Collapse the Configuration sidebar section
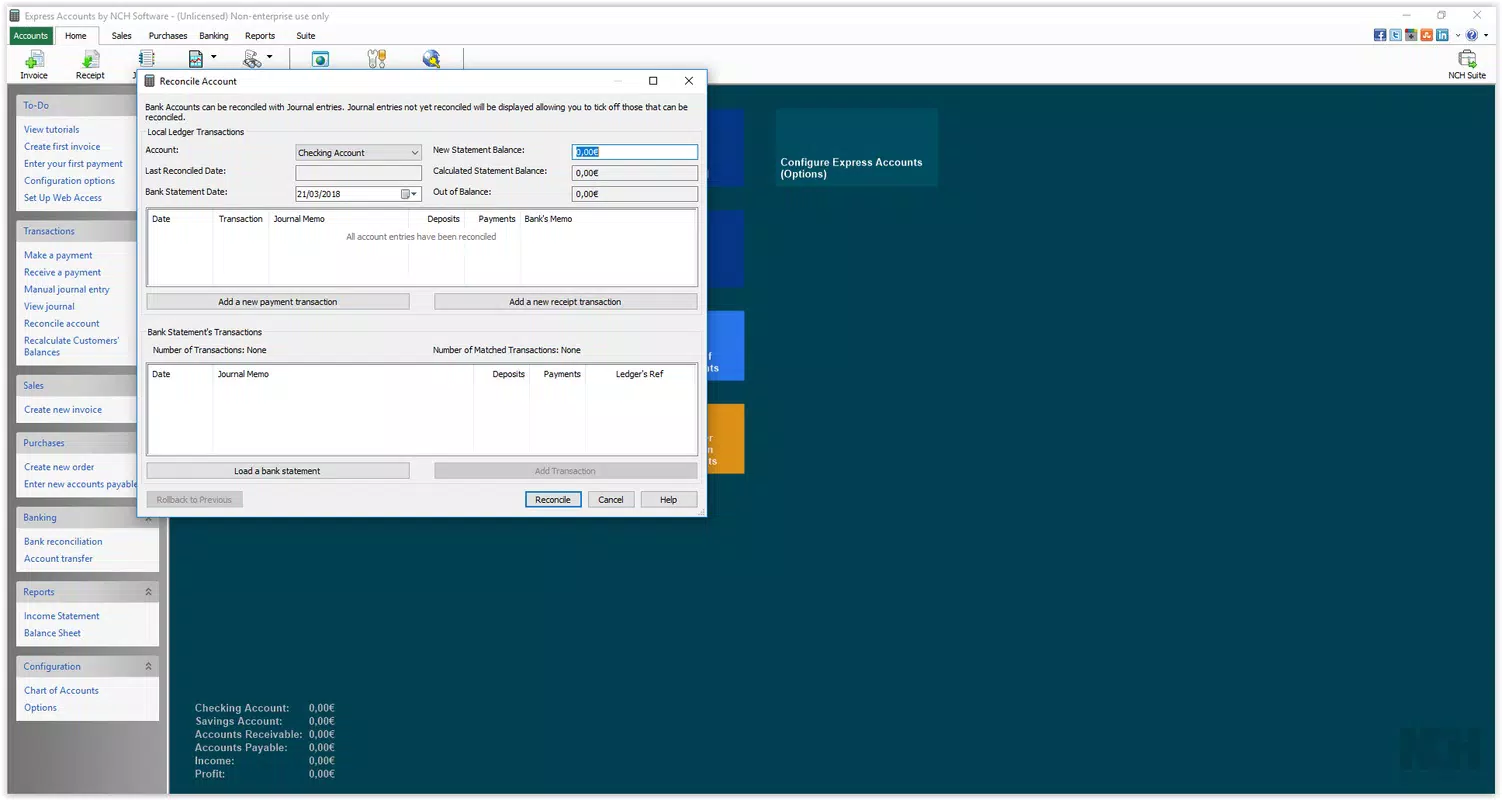The height and width of the screenshot is (800, 1502). coord(149,666)
